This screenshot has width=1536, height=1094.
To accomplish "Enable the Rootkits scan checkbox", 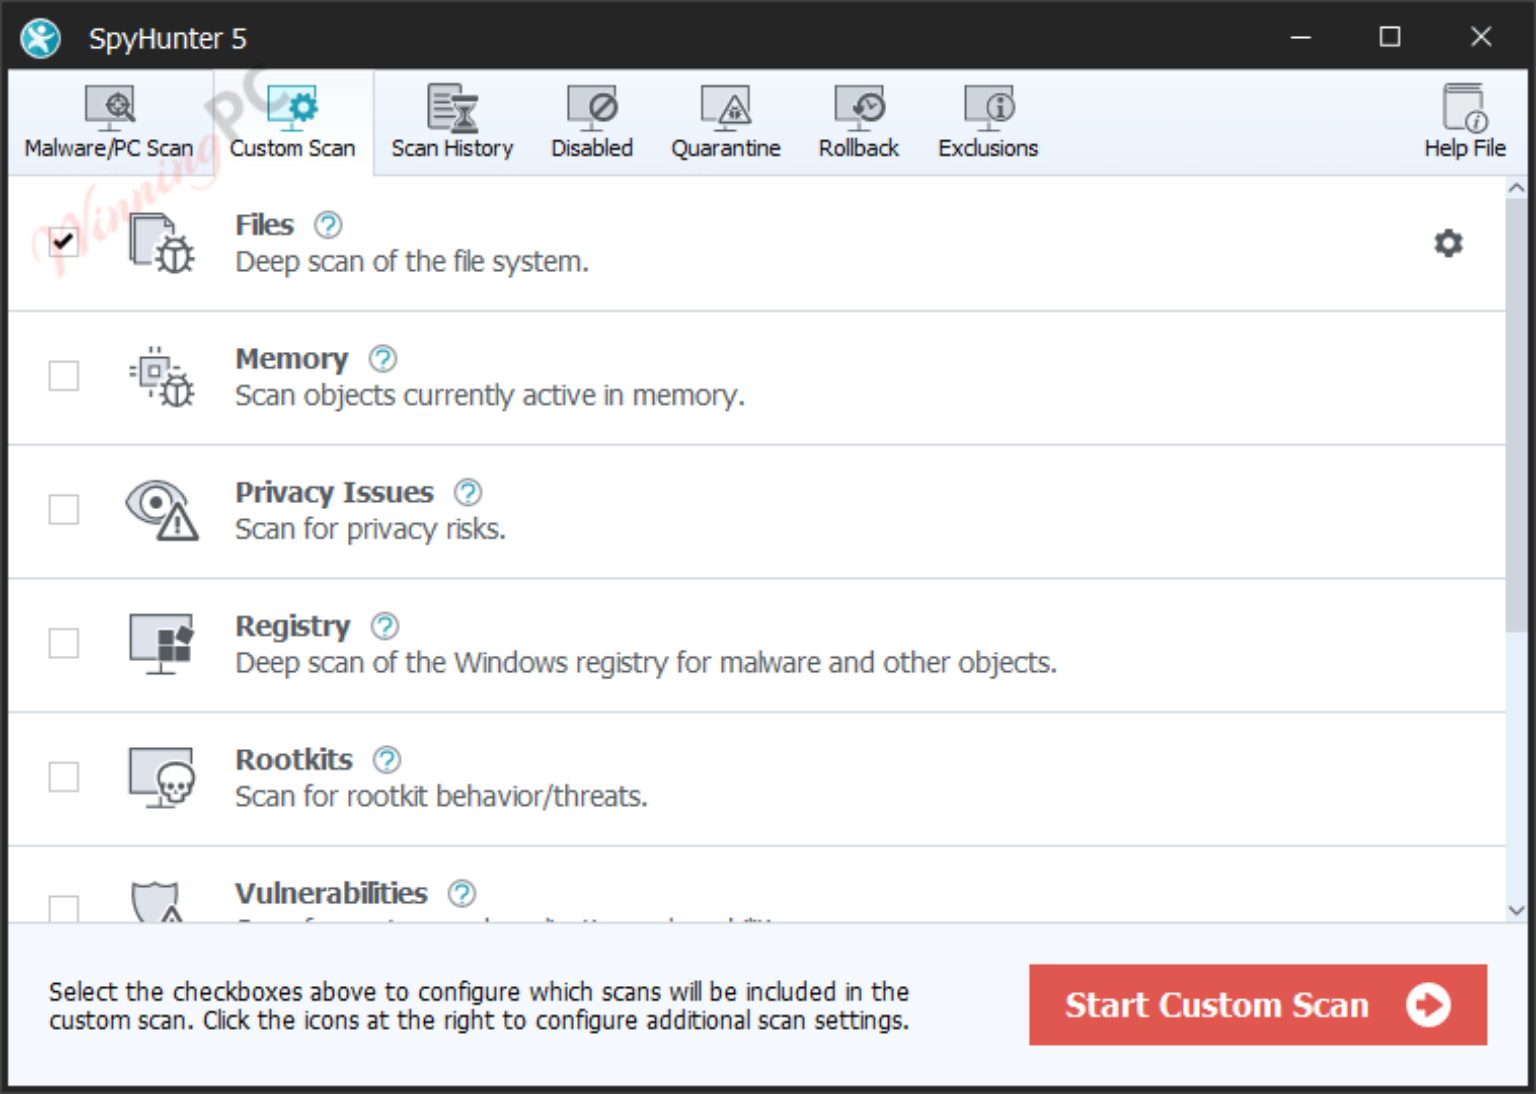I will [x=64, y=778].
